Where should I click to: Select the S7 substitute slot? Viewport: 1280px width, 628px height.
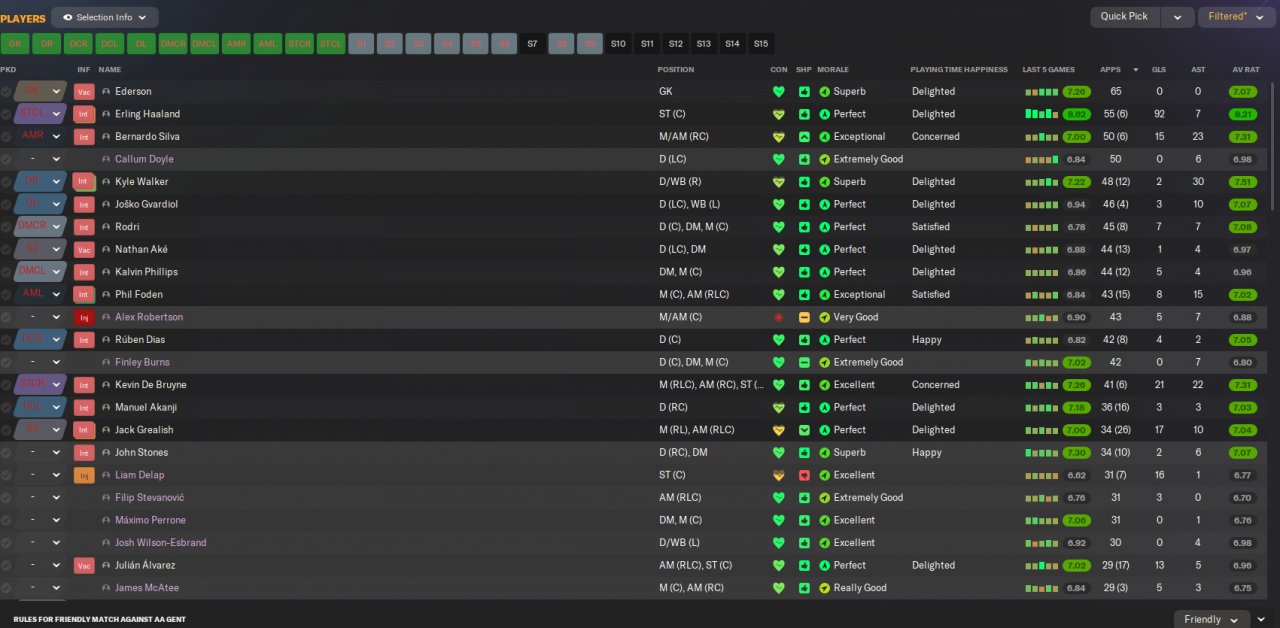532,44
